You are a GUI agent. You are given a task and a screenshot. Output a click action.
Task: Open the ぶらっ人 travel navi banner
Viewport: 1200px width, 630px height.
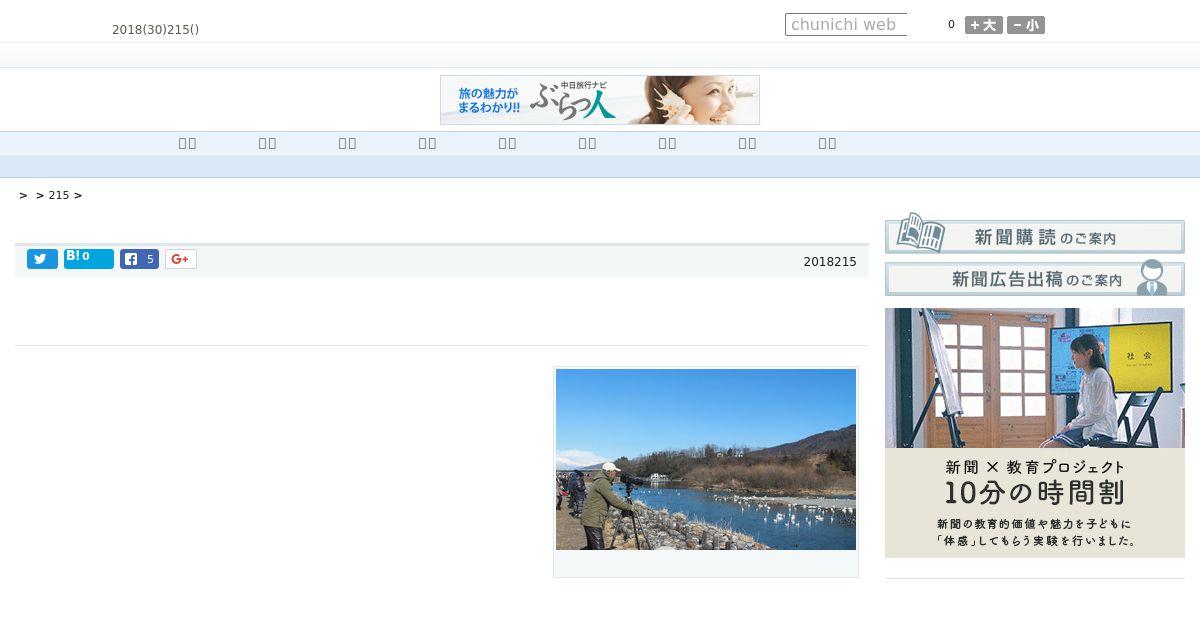[600, 100]
